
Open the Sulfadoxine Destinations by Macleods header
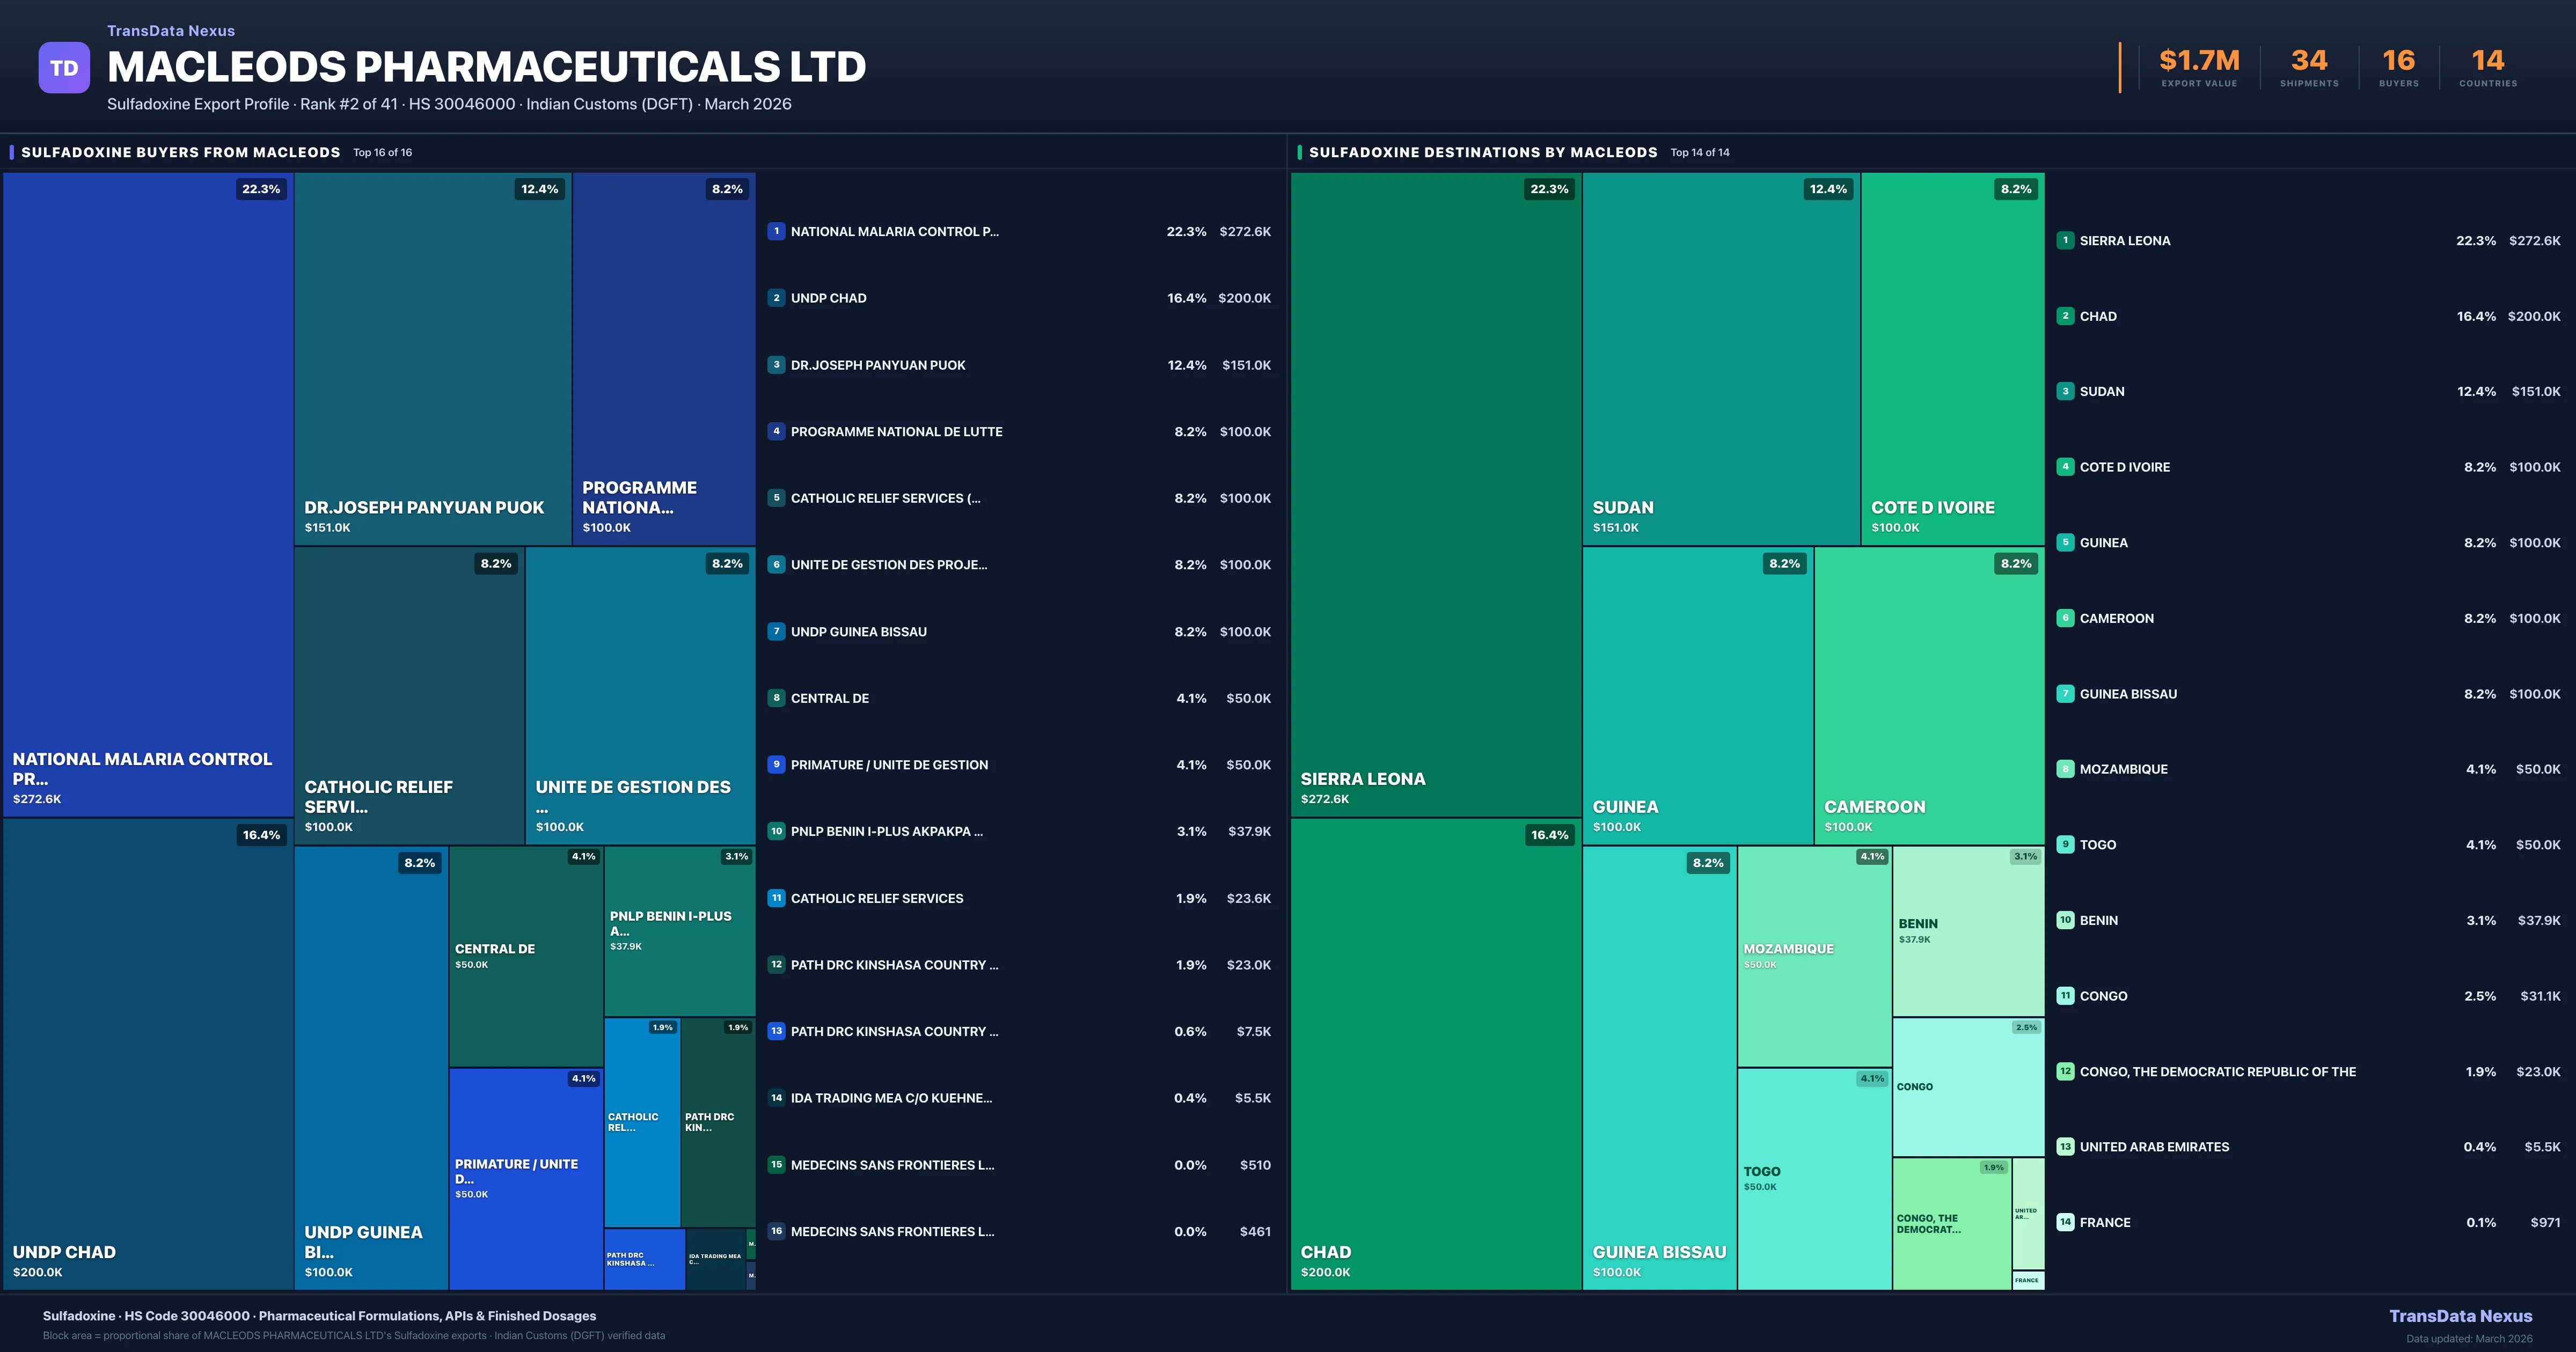[x=1483, y=152]
